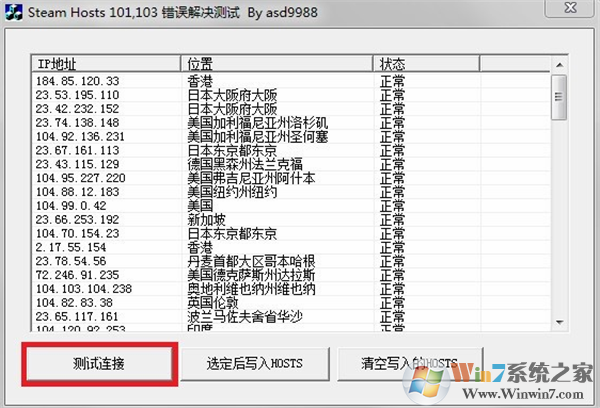The width and height of the screenshot is (600, 408).
Task: Select the row with IP 72.246.91.235
Action: tap(291, 275)
